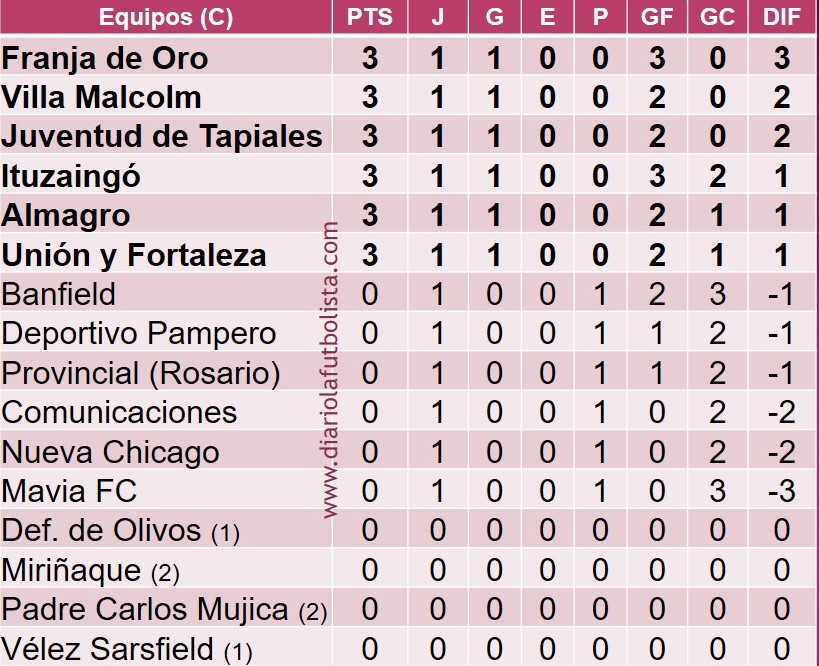Click the GF column header
819x666 pixels.
(657, 18)
